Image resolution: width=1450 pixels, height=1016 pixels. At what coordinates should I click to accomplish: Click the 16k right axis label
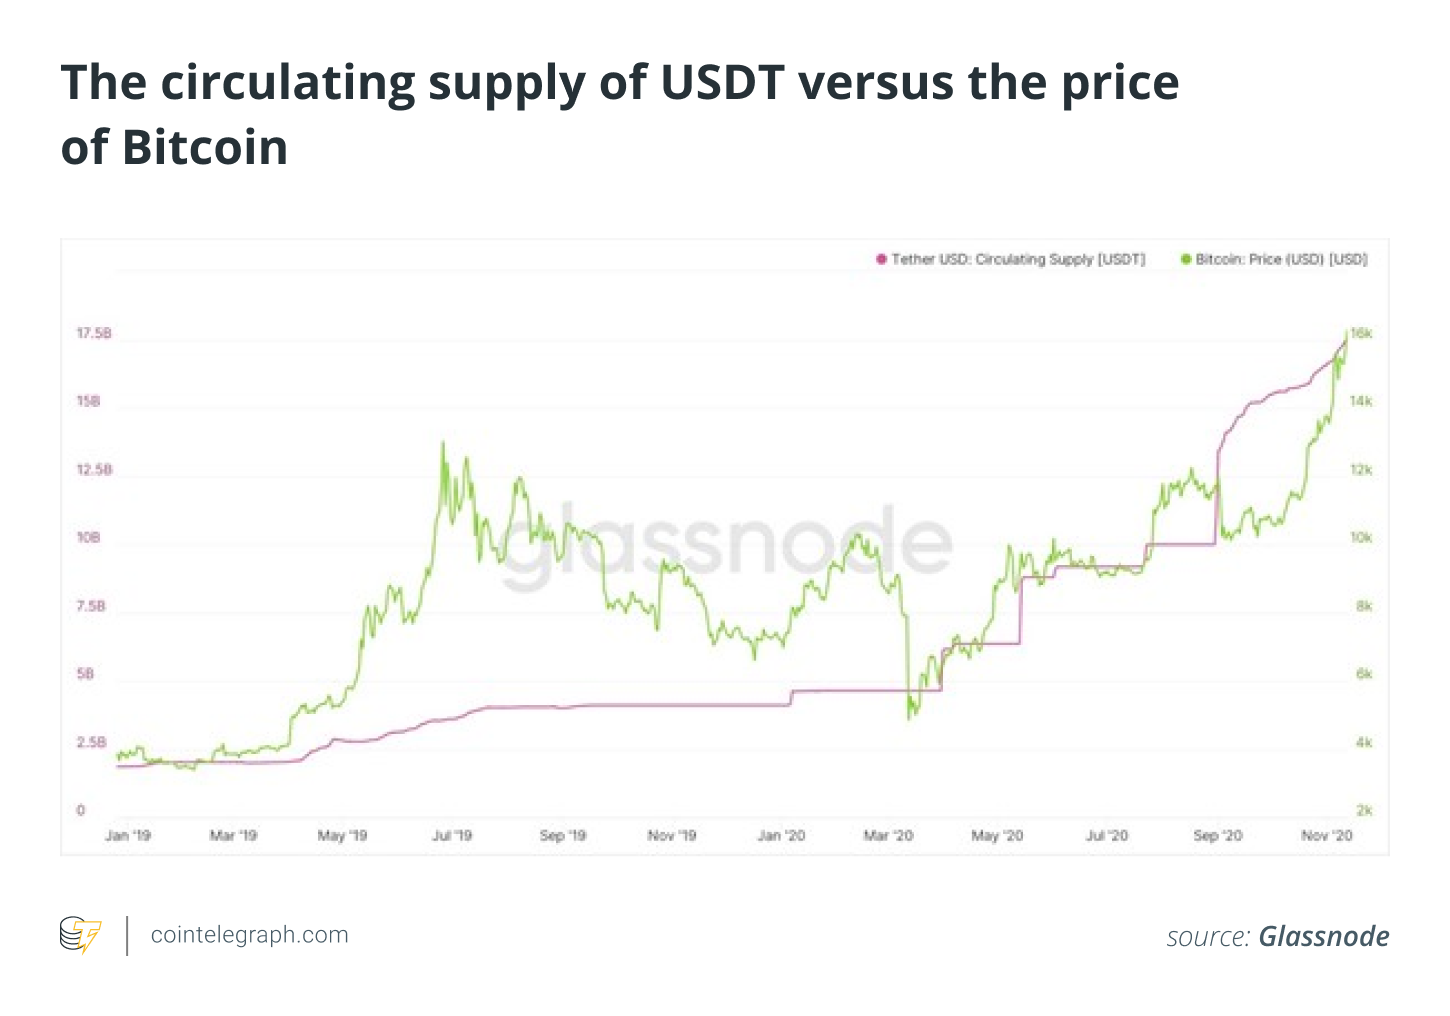click(1361, 333)
